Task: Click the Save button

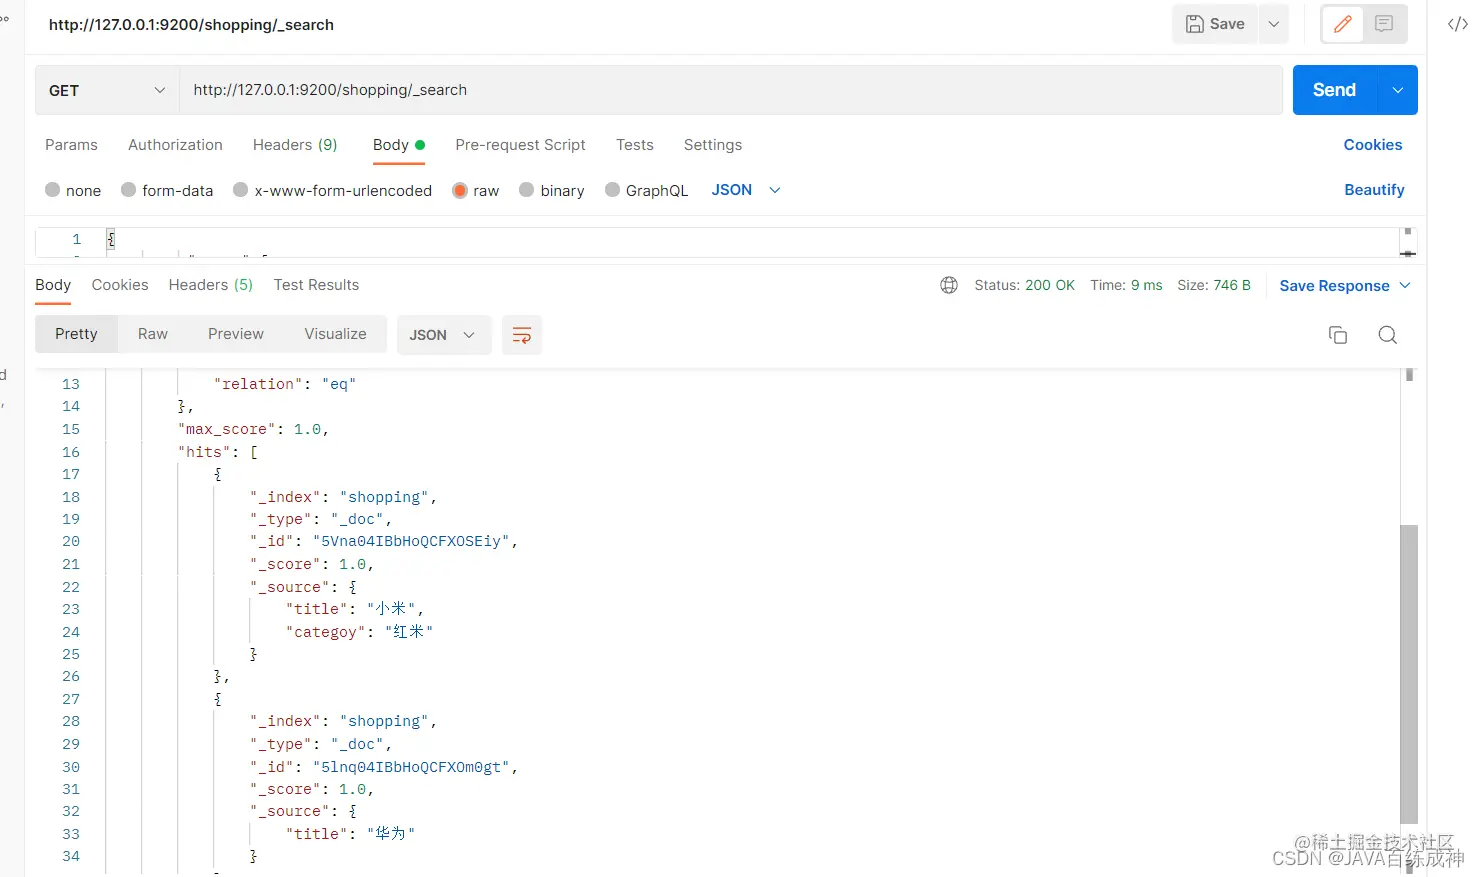Action: coord(1215,24)
